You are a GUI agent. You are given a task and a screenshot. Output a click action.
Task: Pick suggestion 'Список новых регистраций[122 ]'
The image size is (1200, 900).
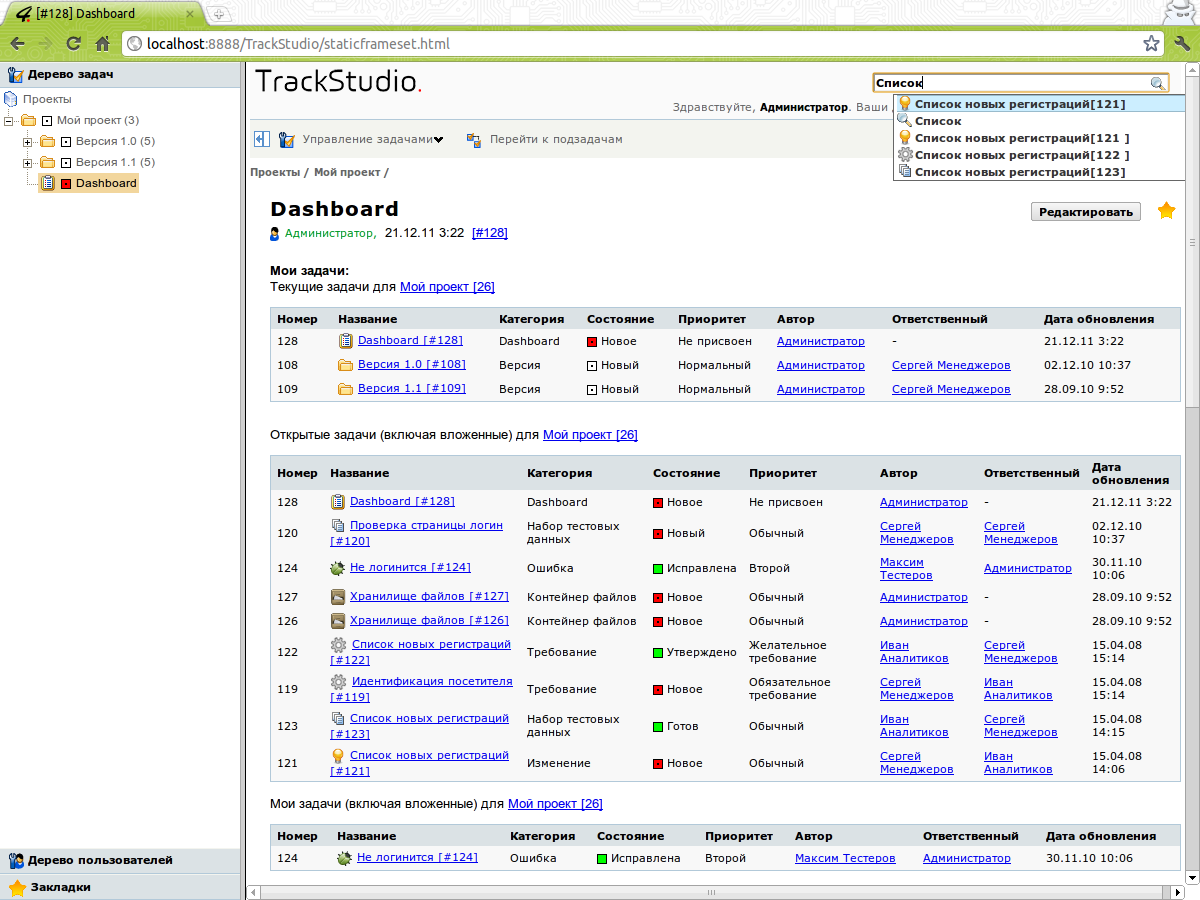point(1022,155)
